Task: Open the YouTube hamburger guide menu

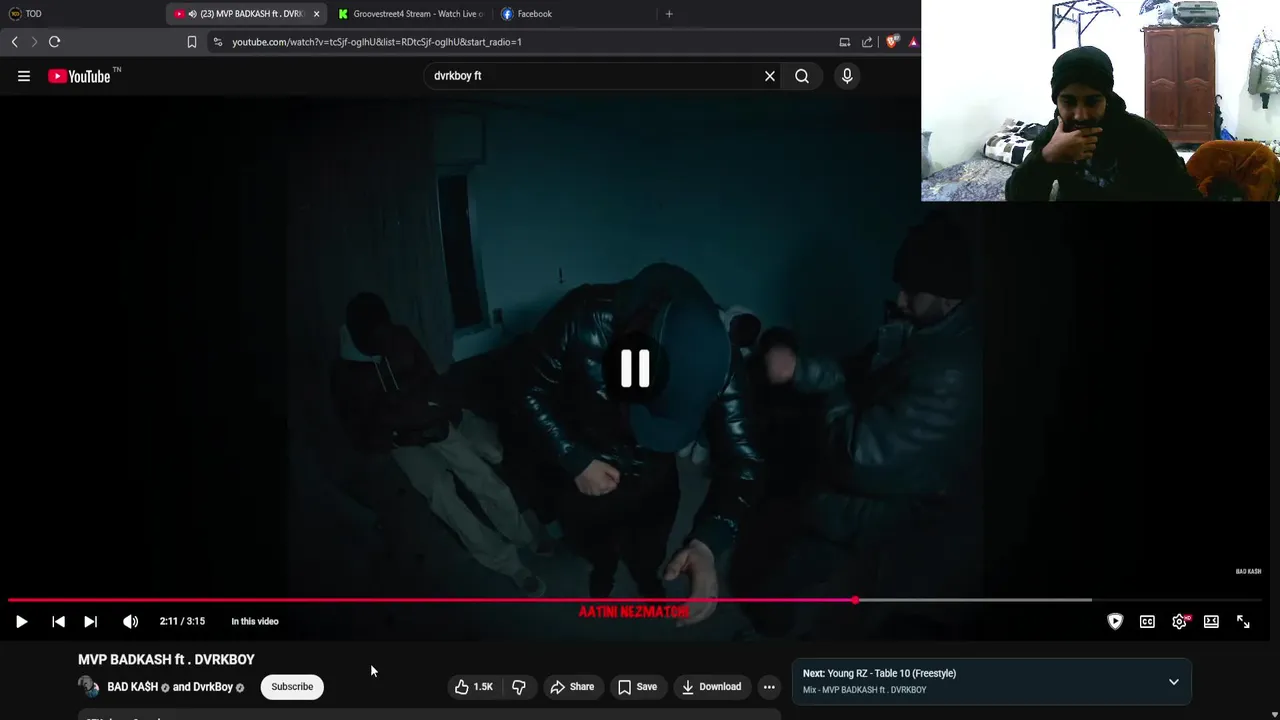Action: [x=24, y=76]
